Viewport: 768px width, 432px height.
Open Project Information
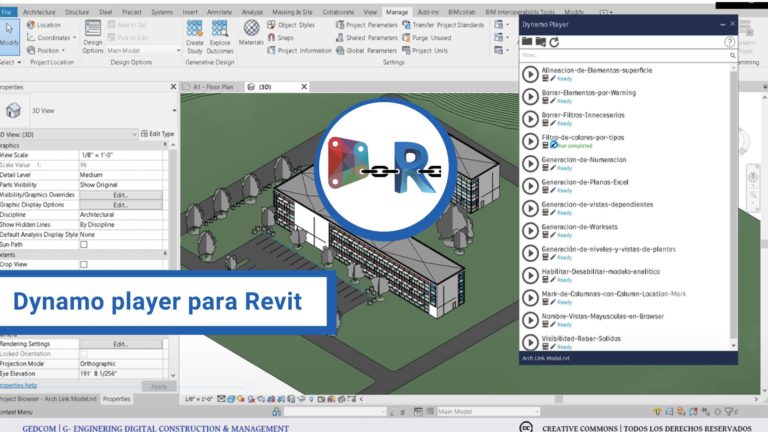299,50
